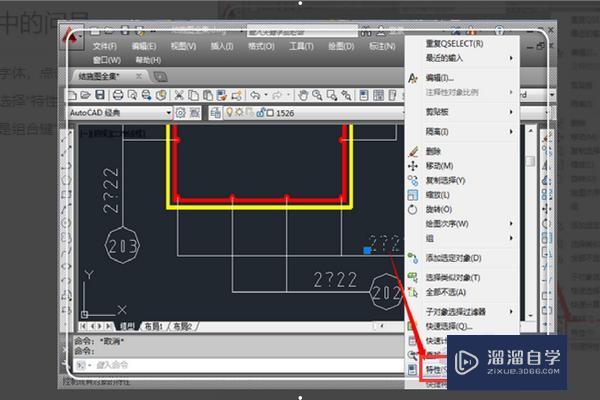
Task: Switch to the 布局1 layout tab
Action: point(154,327)
